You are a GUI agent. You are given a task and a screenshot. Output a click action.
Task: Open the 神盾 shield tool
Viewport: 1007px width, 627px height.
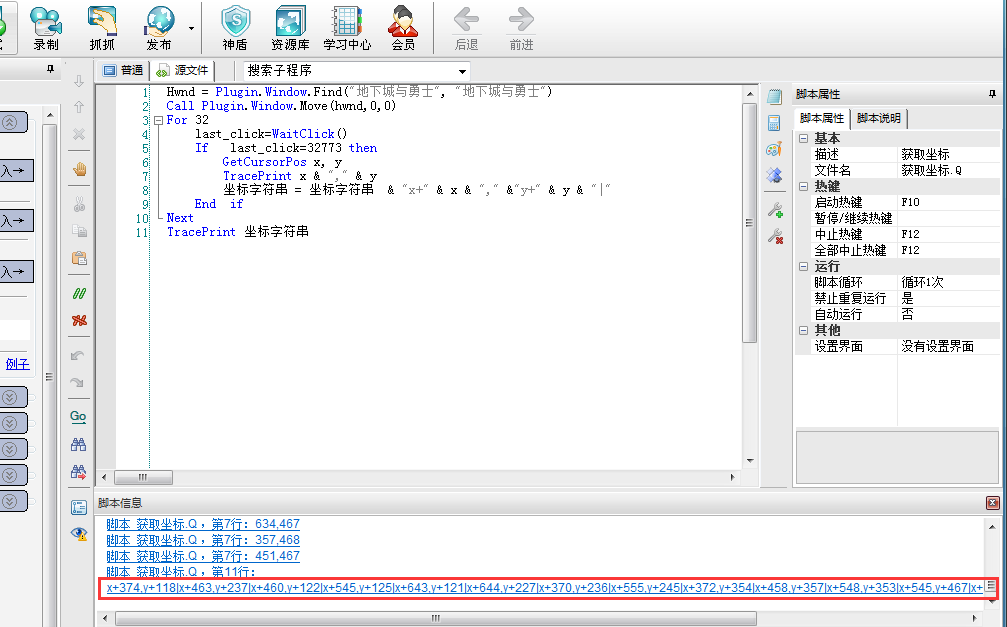235,28
